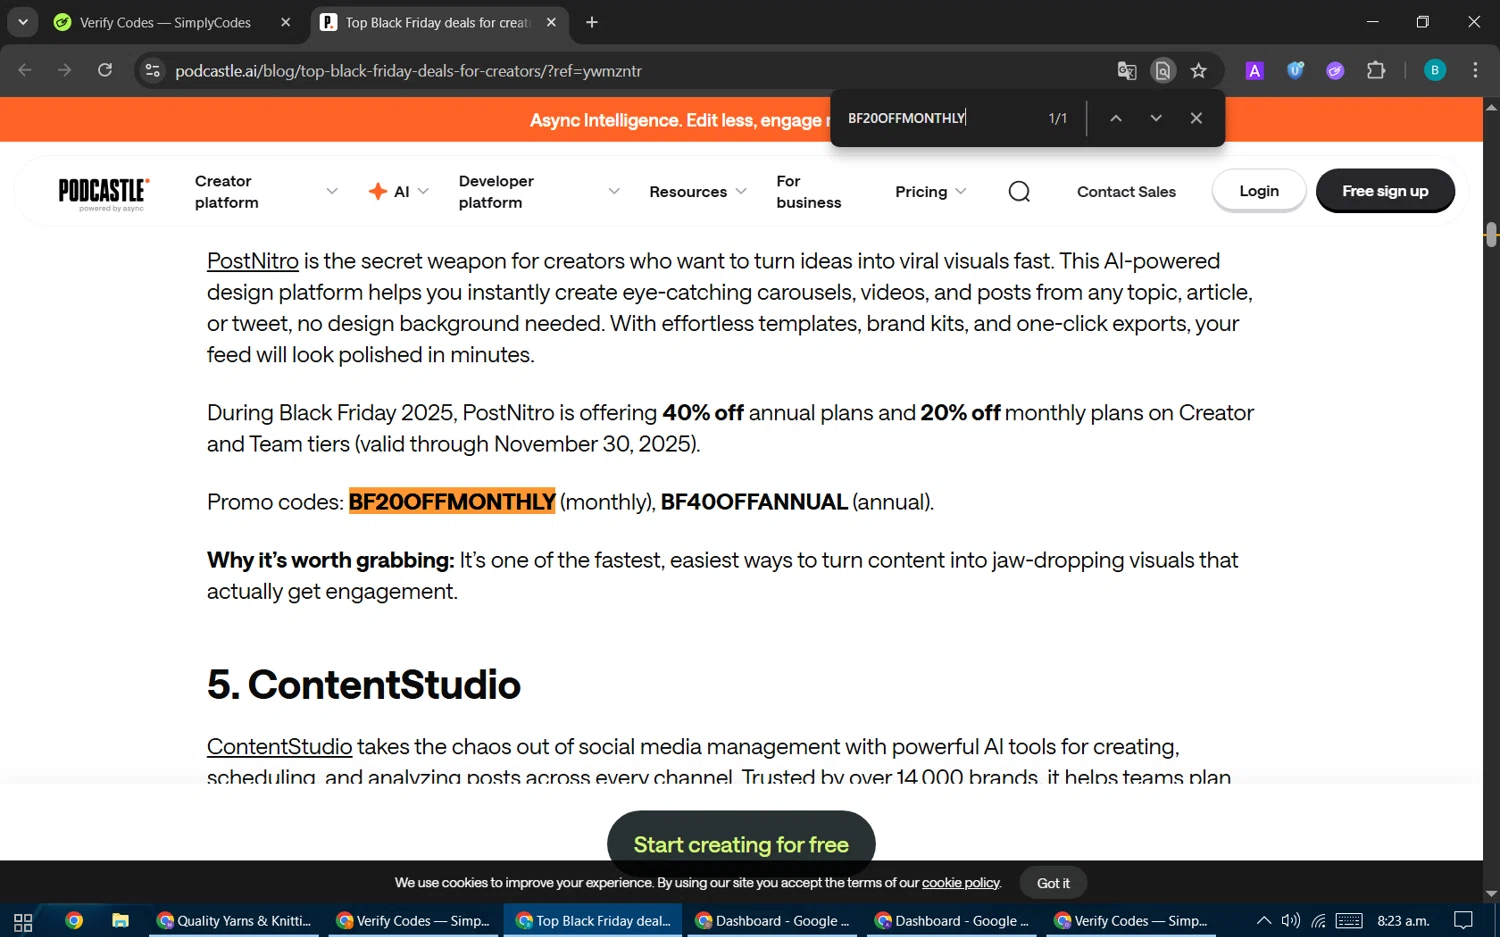Click the taskbar network icon

1319,921
